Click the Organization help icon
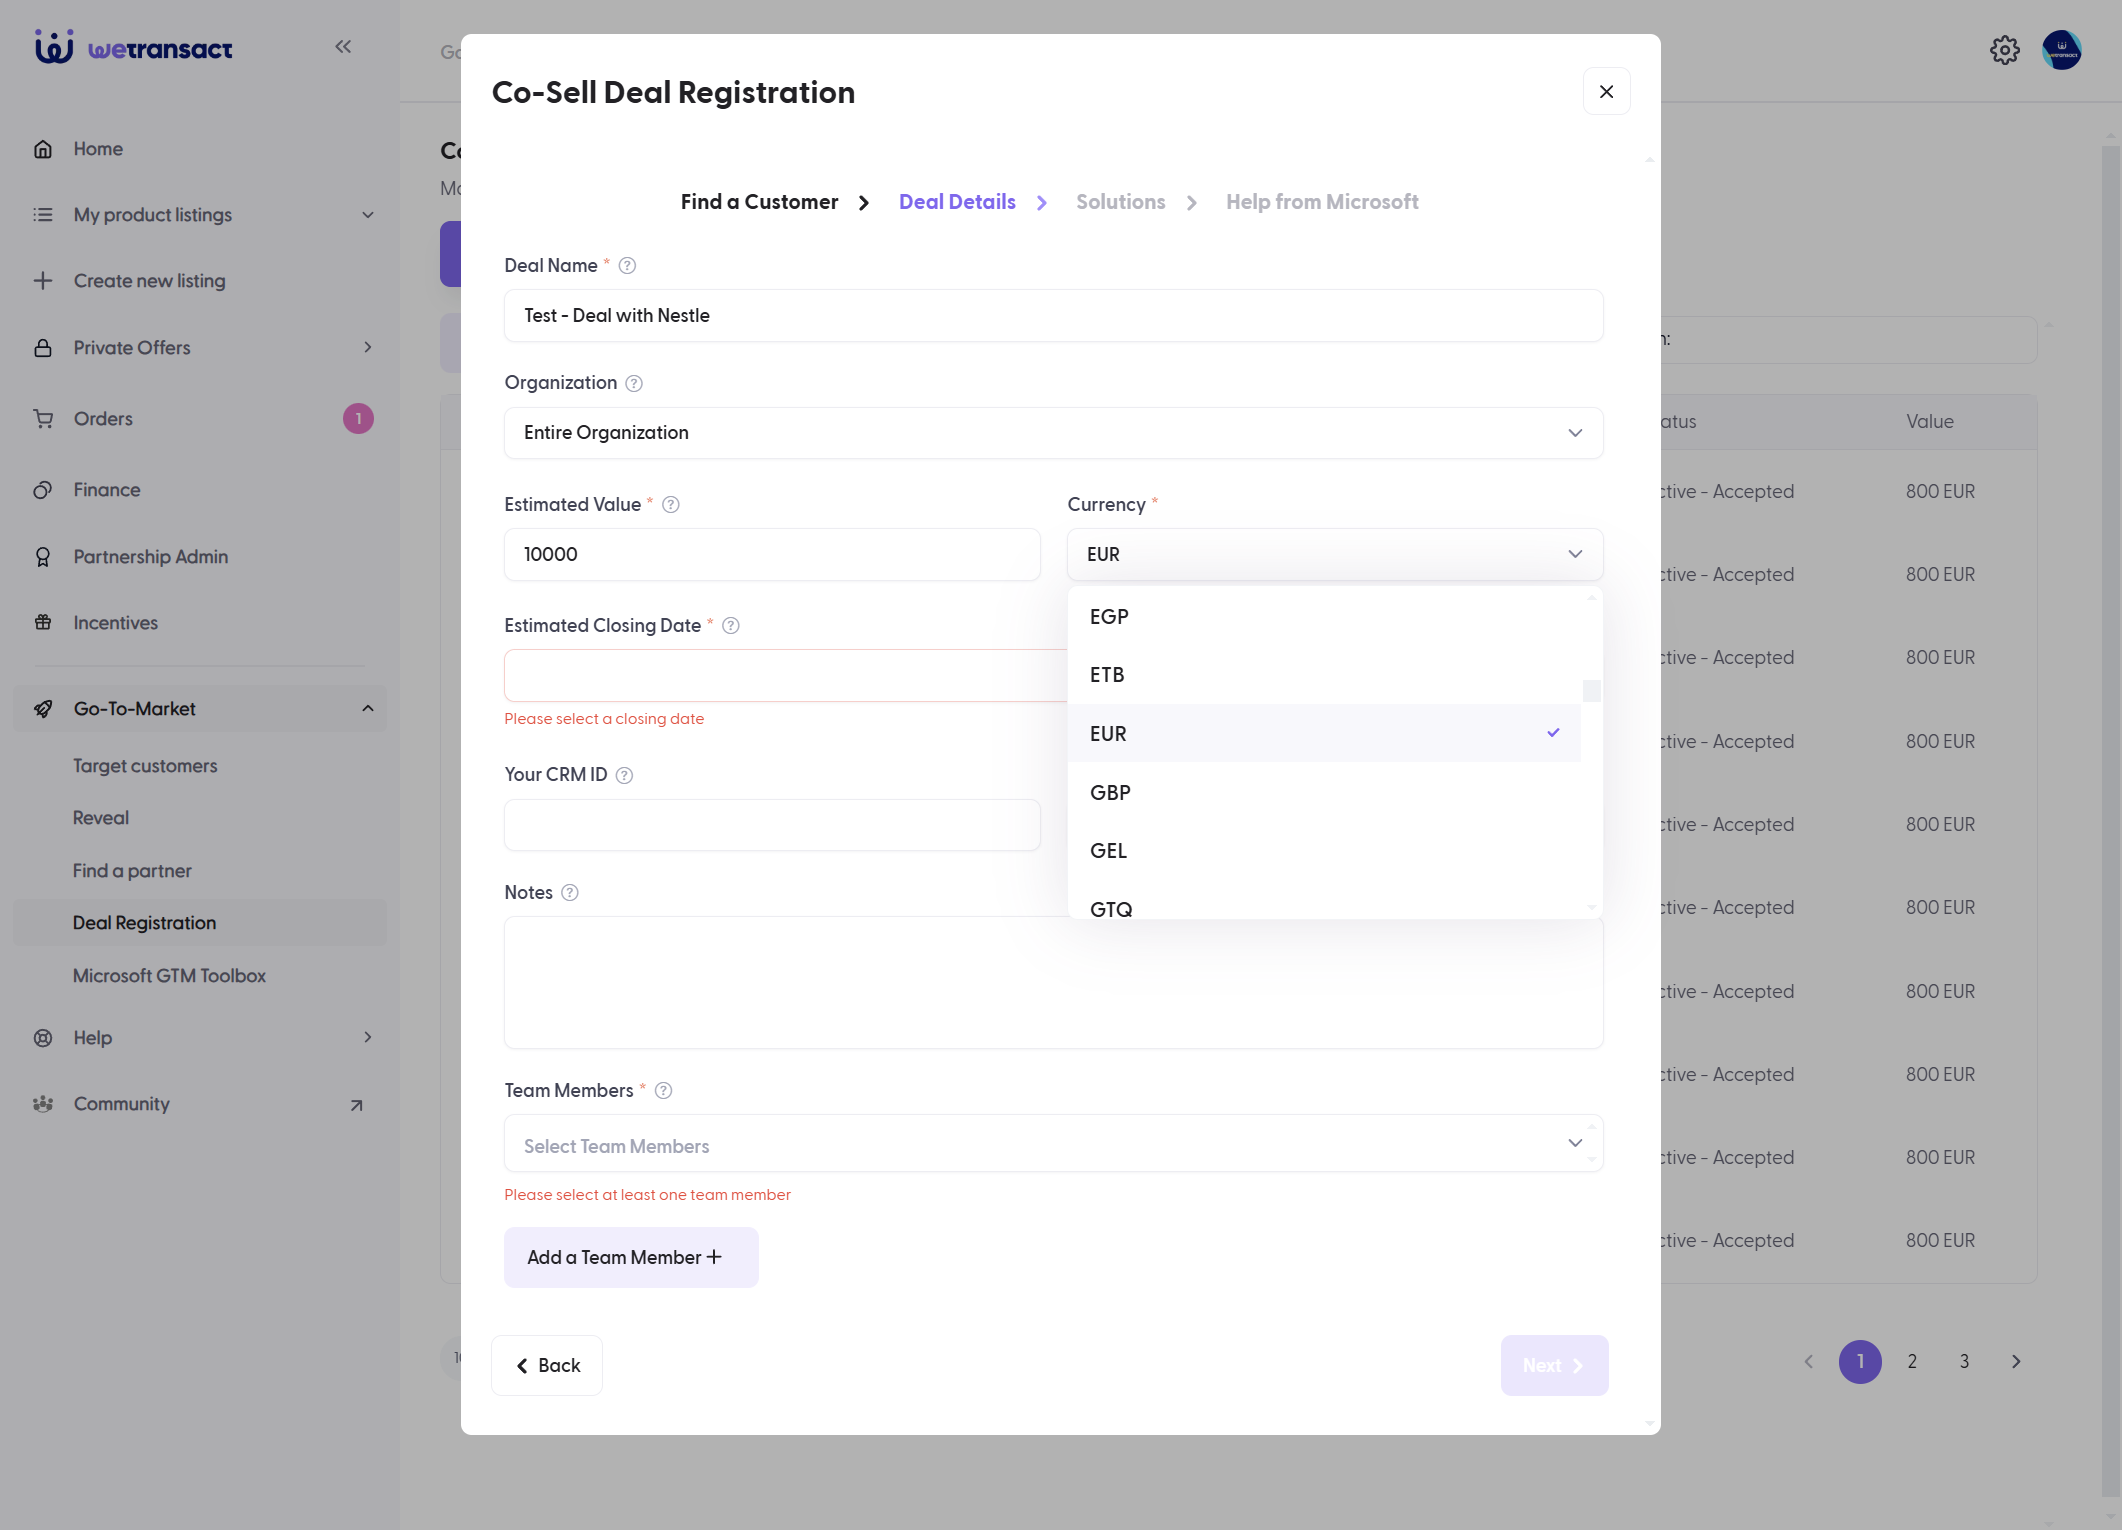The image size is (2122, 1530). point(634,383)
